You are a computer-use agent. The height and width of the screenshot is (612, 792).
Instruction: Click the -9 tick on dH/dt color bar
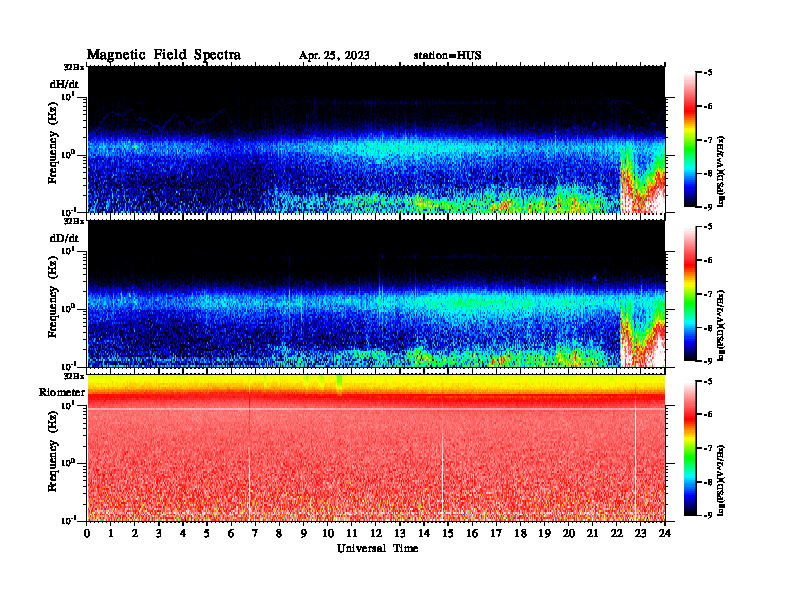(708, 207)
